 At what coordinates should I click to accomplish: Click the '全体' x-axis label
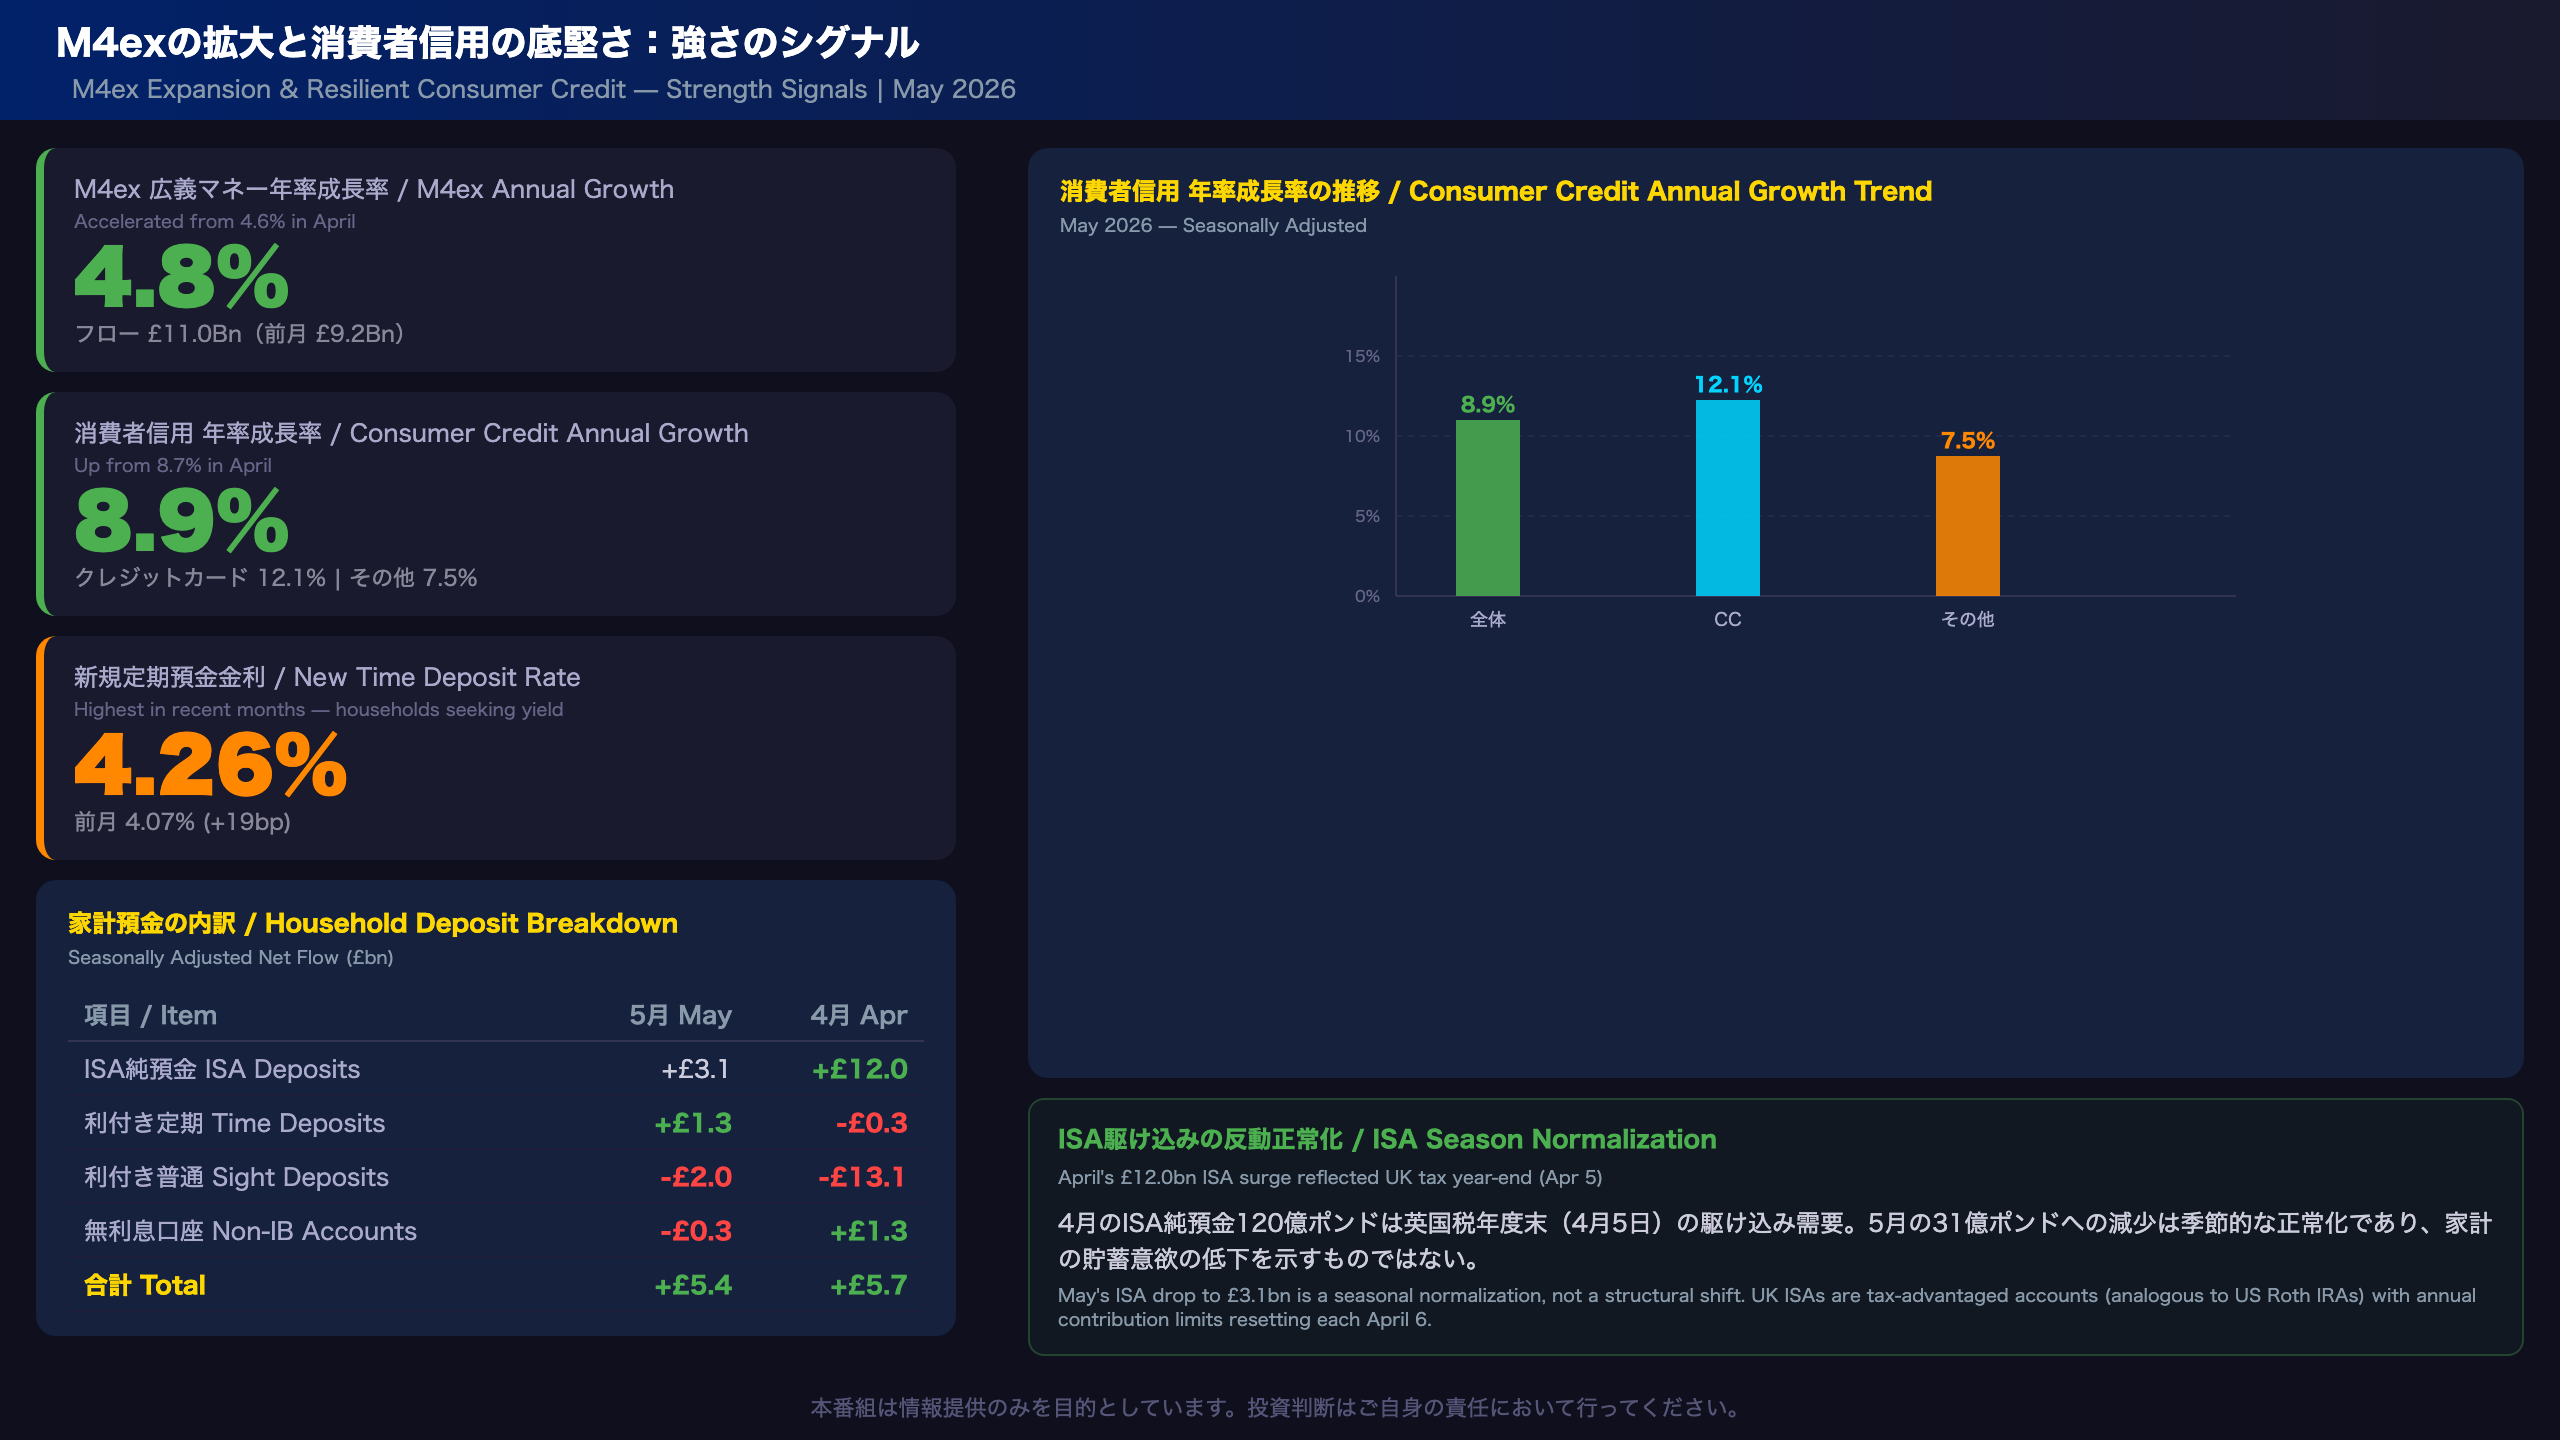(x=1488, y=619)
